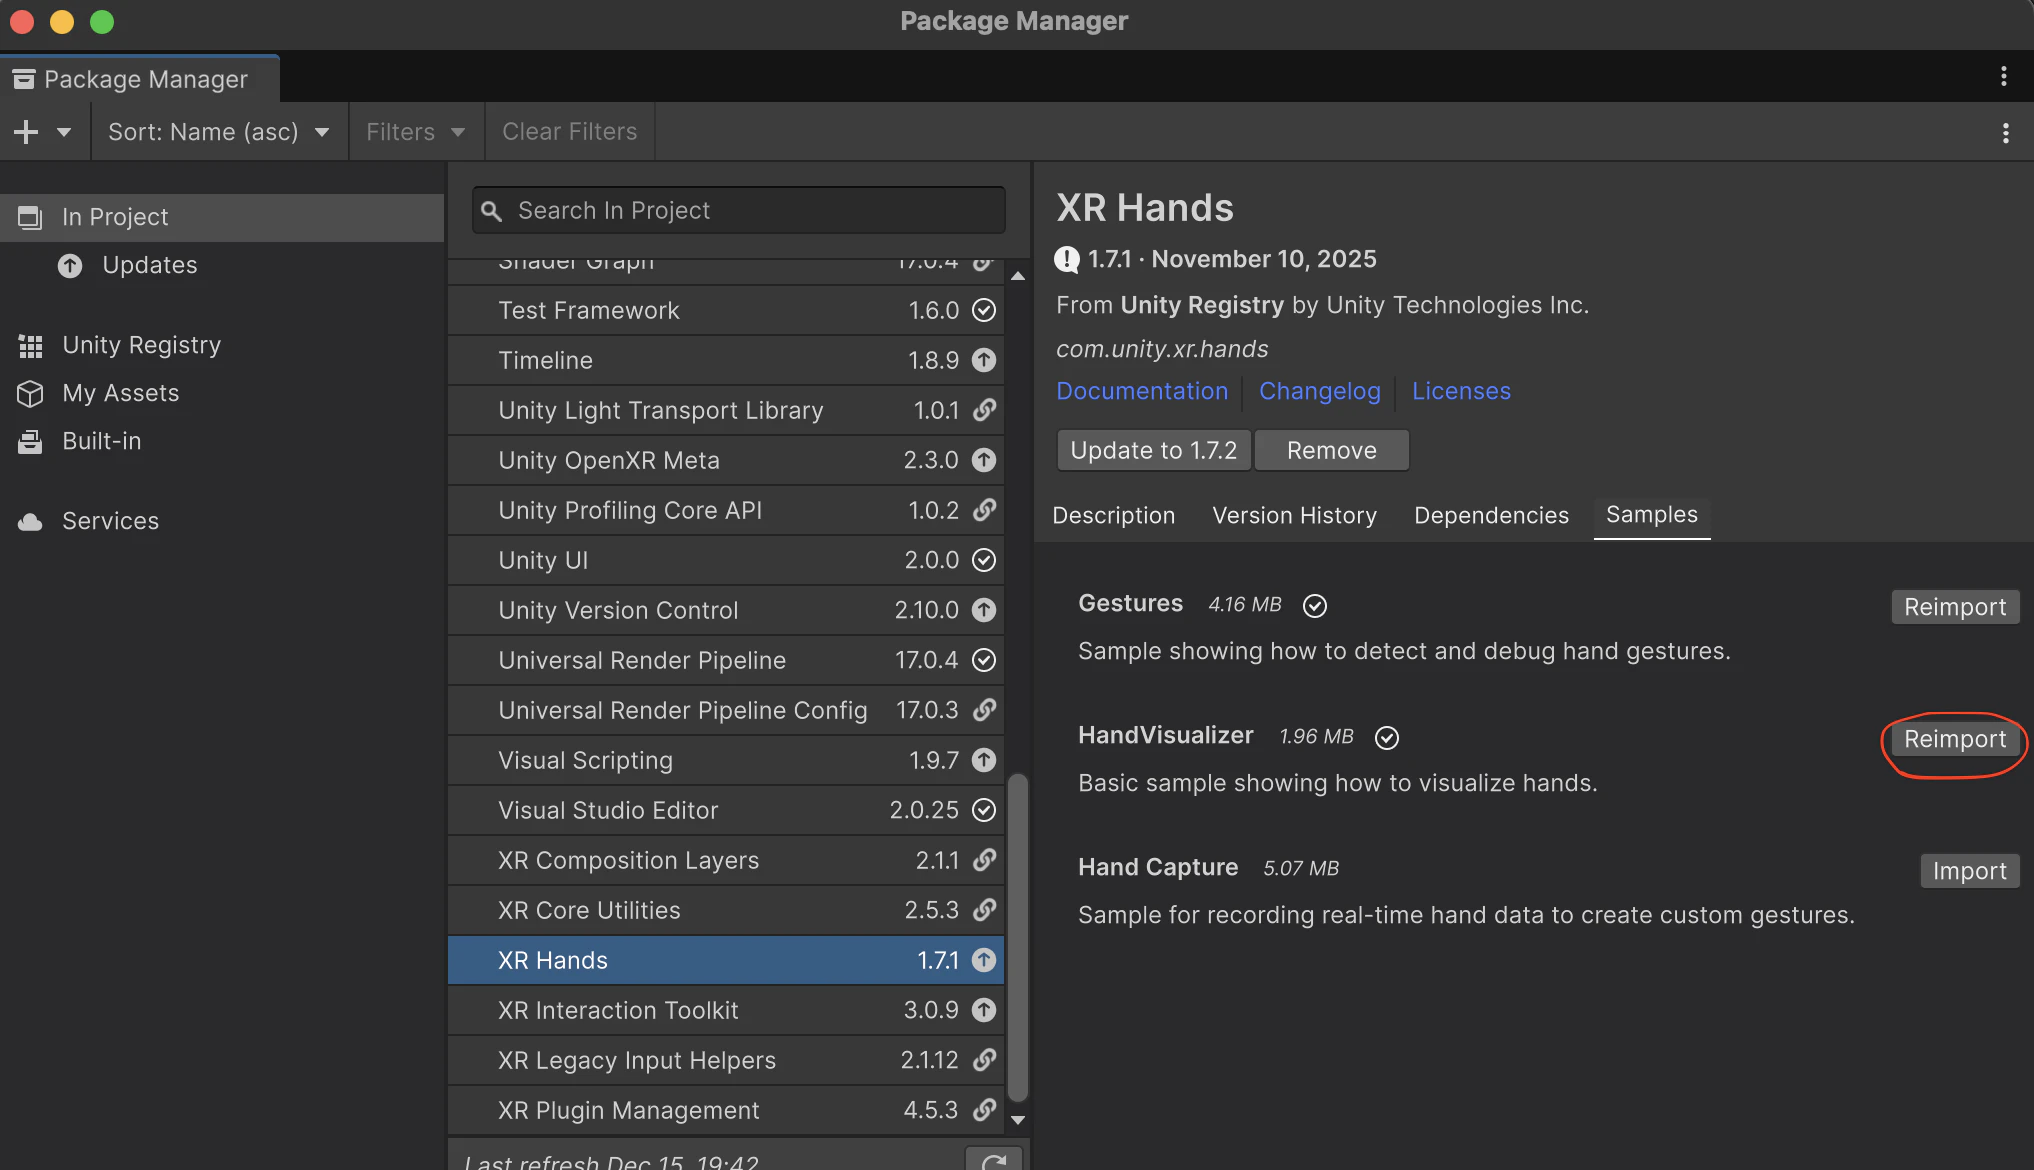Select the Package Manager window tab

tap(139, 79)
